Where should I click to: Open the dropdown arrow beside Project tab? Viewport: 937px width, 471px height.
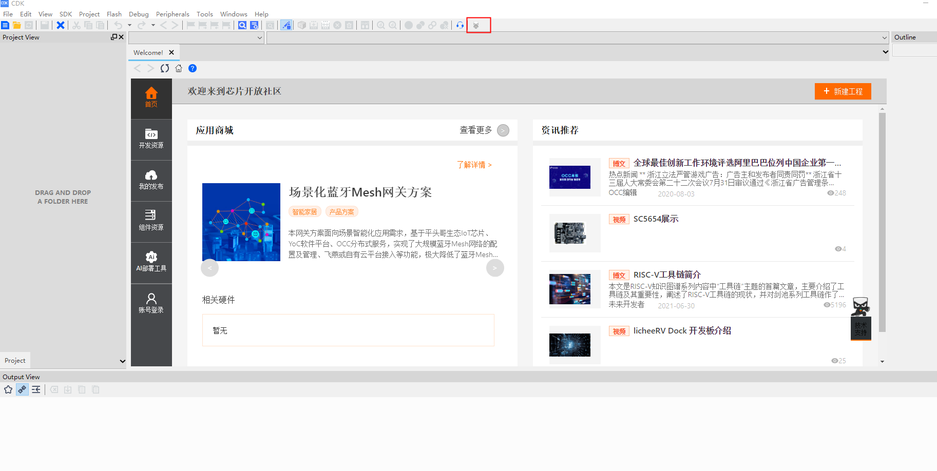pos(123,361)
